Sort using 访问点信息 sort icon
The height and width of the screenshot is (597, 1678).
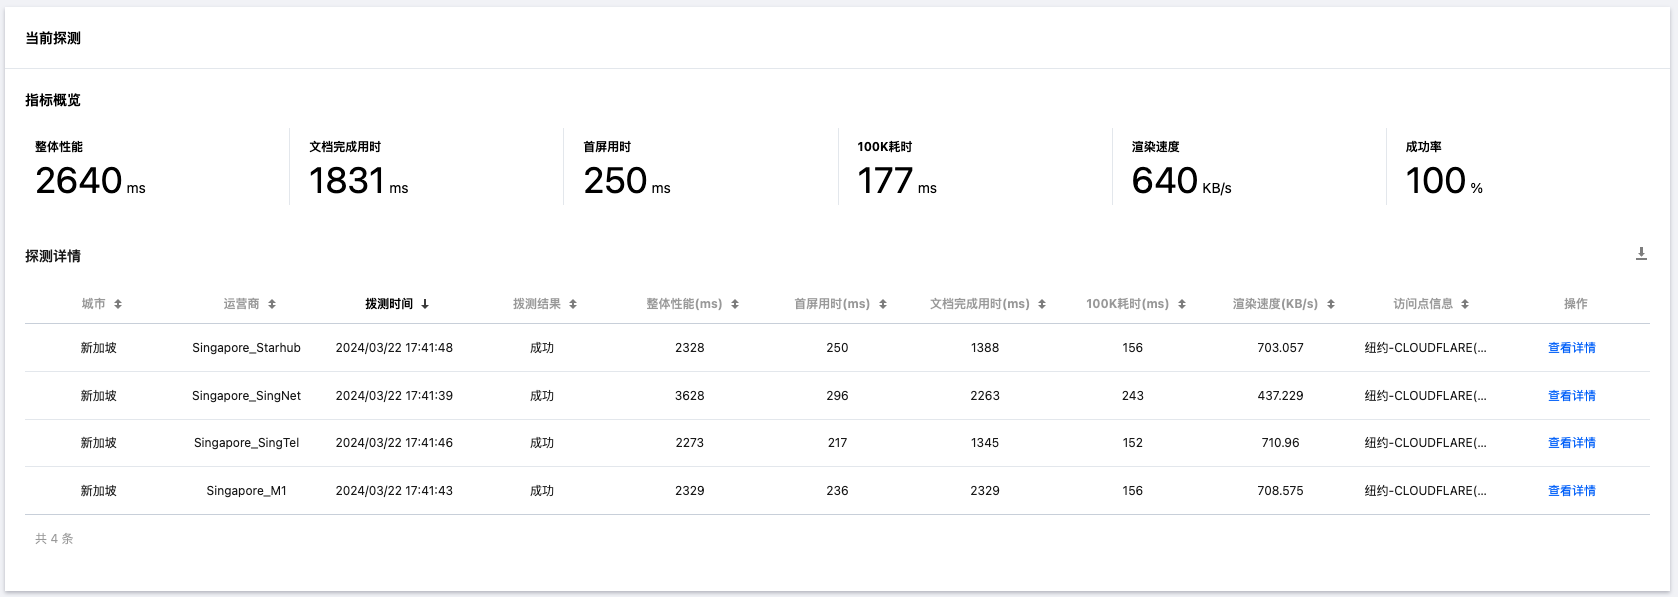(1465, 304)
